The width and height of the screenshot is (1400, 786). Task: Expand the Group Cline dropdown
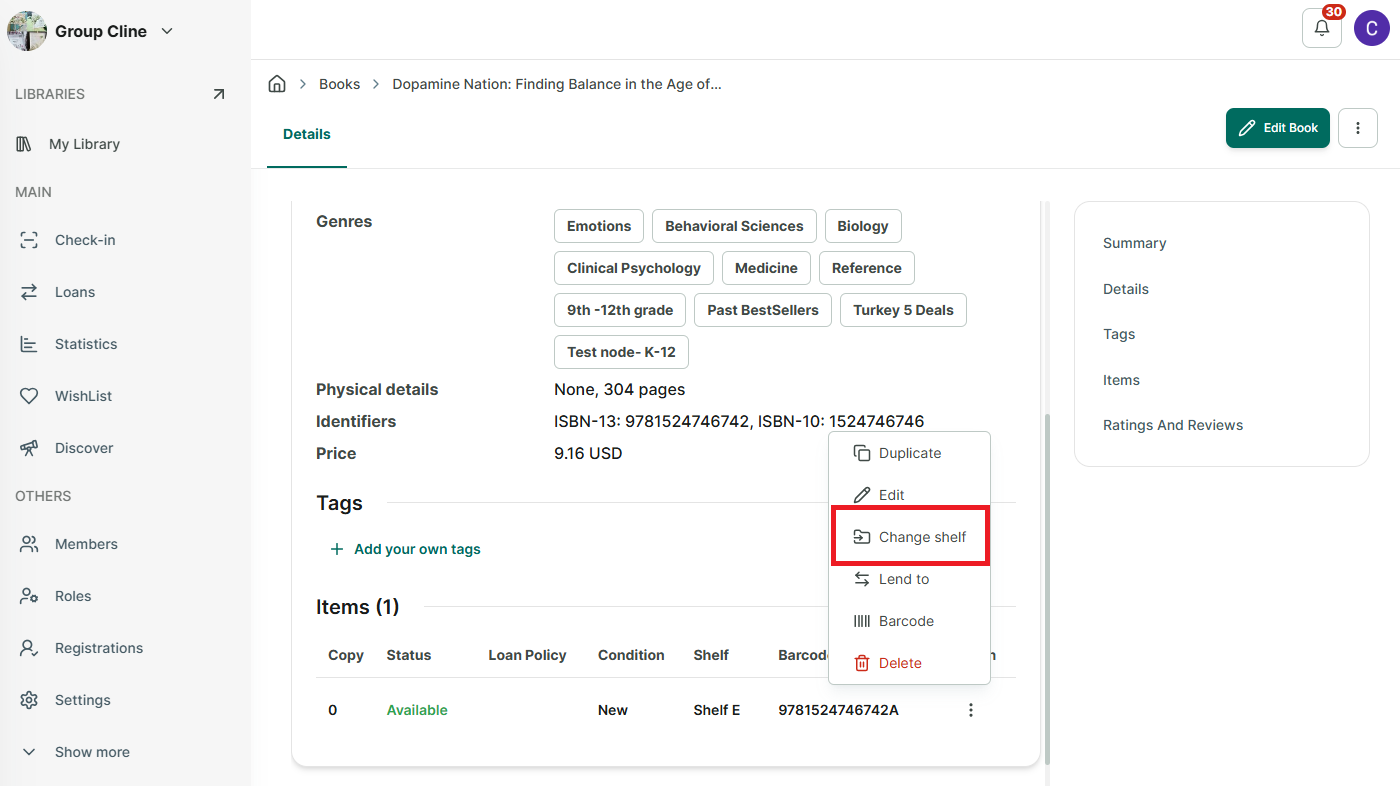[167, 31]
